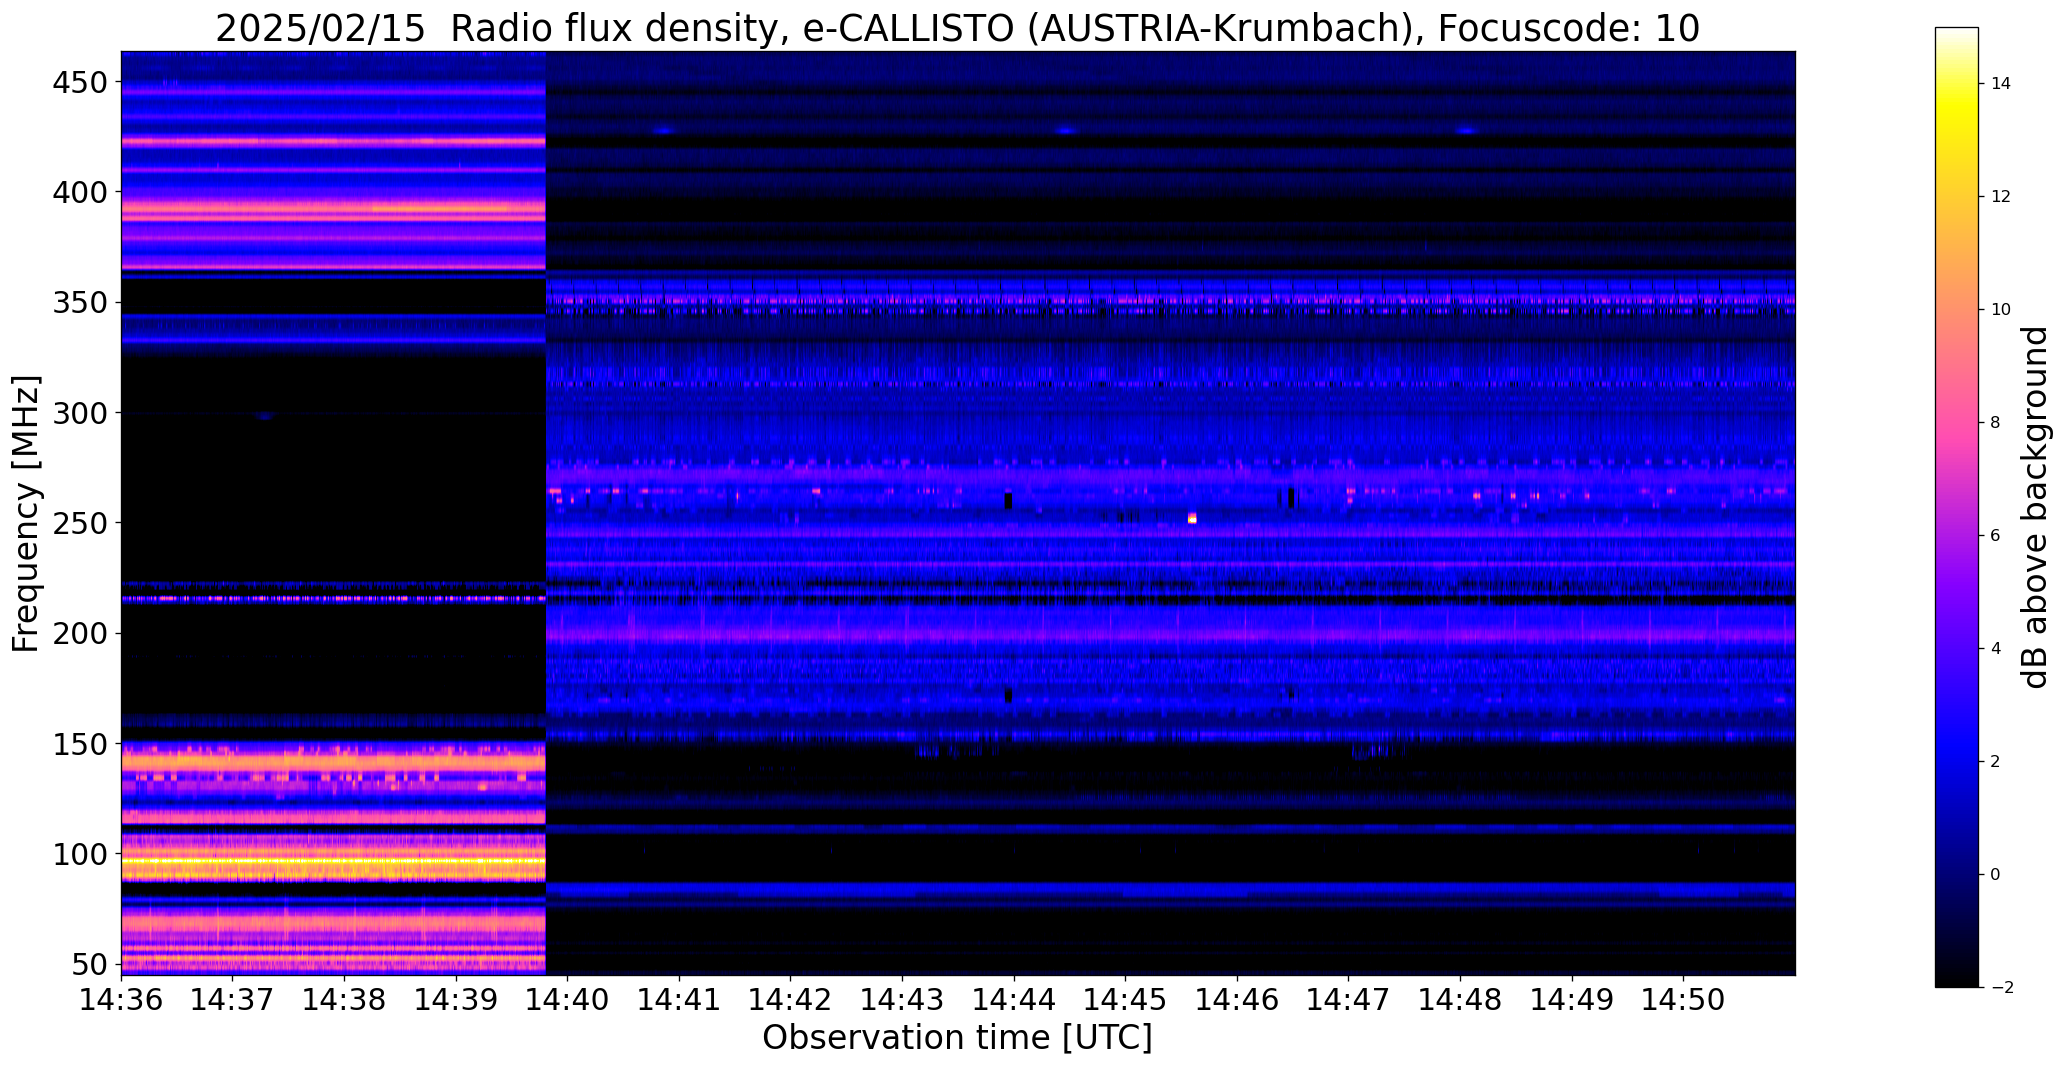Click the 14:45 time tick label
This screenshot has height=1067, width=2066.
[1126, 1000]
